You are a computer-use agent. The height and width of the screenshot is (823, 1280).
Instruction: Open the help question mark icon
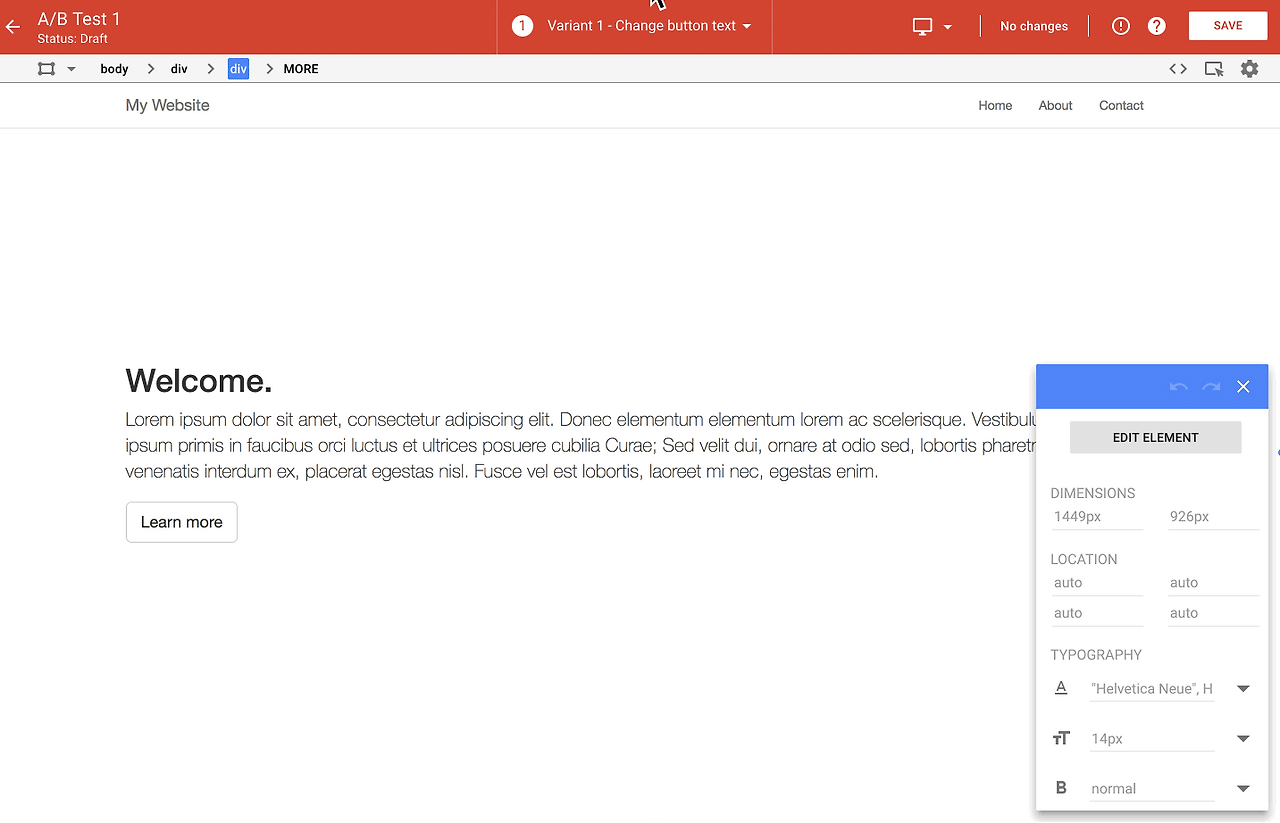tap(1157, 27)
